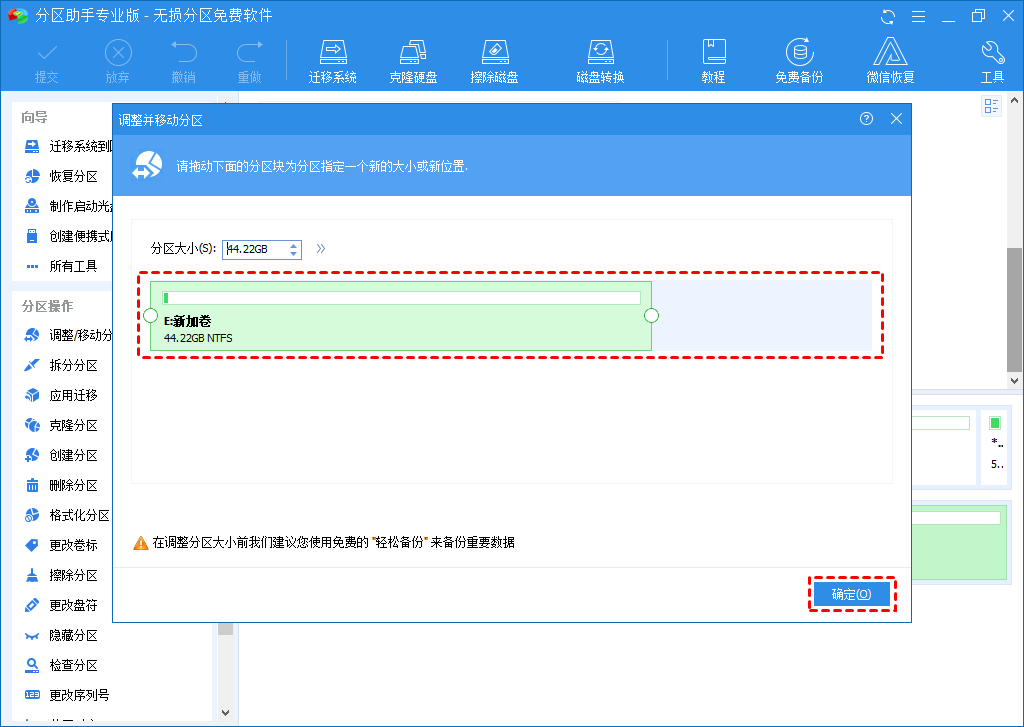
Task: Select 克隆分区 clone partition
Action: pos(61,425)
